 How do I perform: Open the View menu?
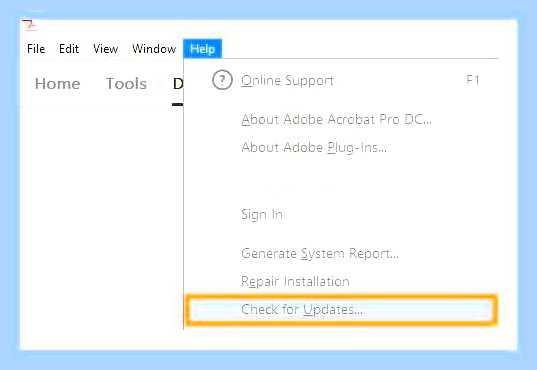105,49
